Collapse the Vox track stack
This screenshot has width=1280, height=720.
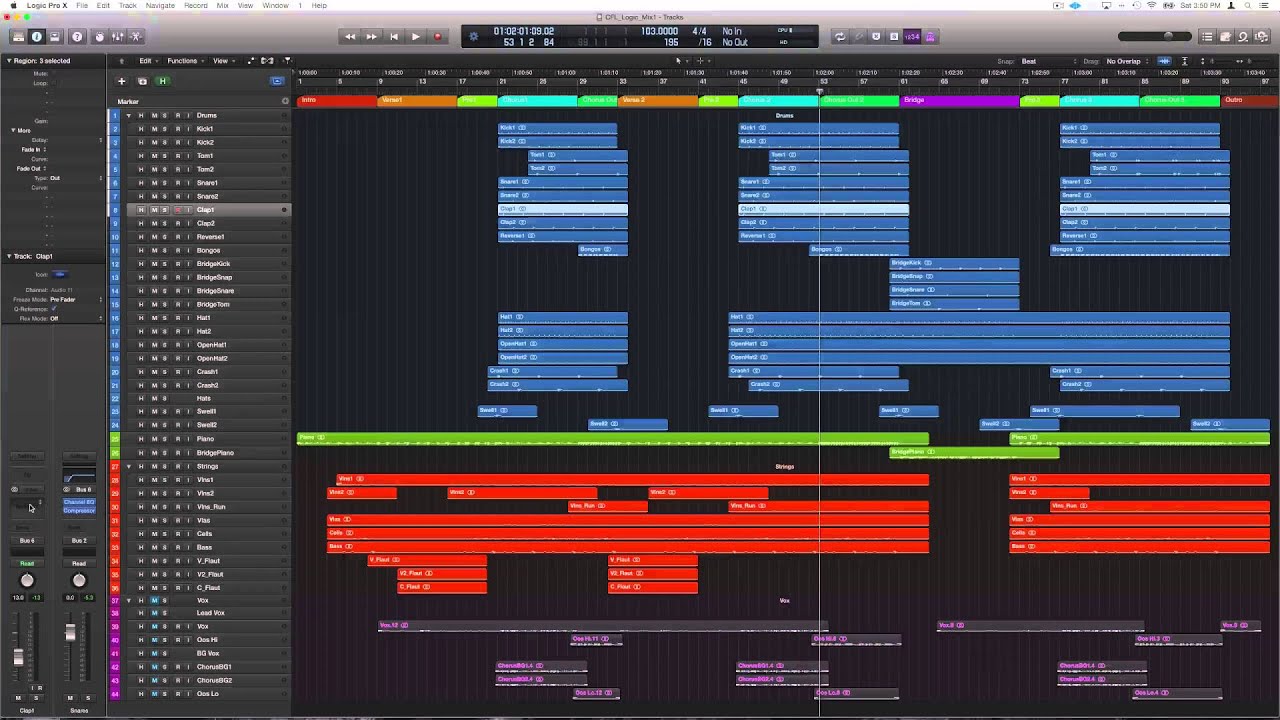(128, 600)
